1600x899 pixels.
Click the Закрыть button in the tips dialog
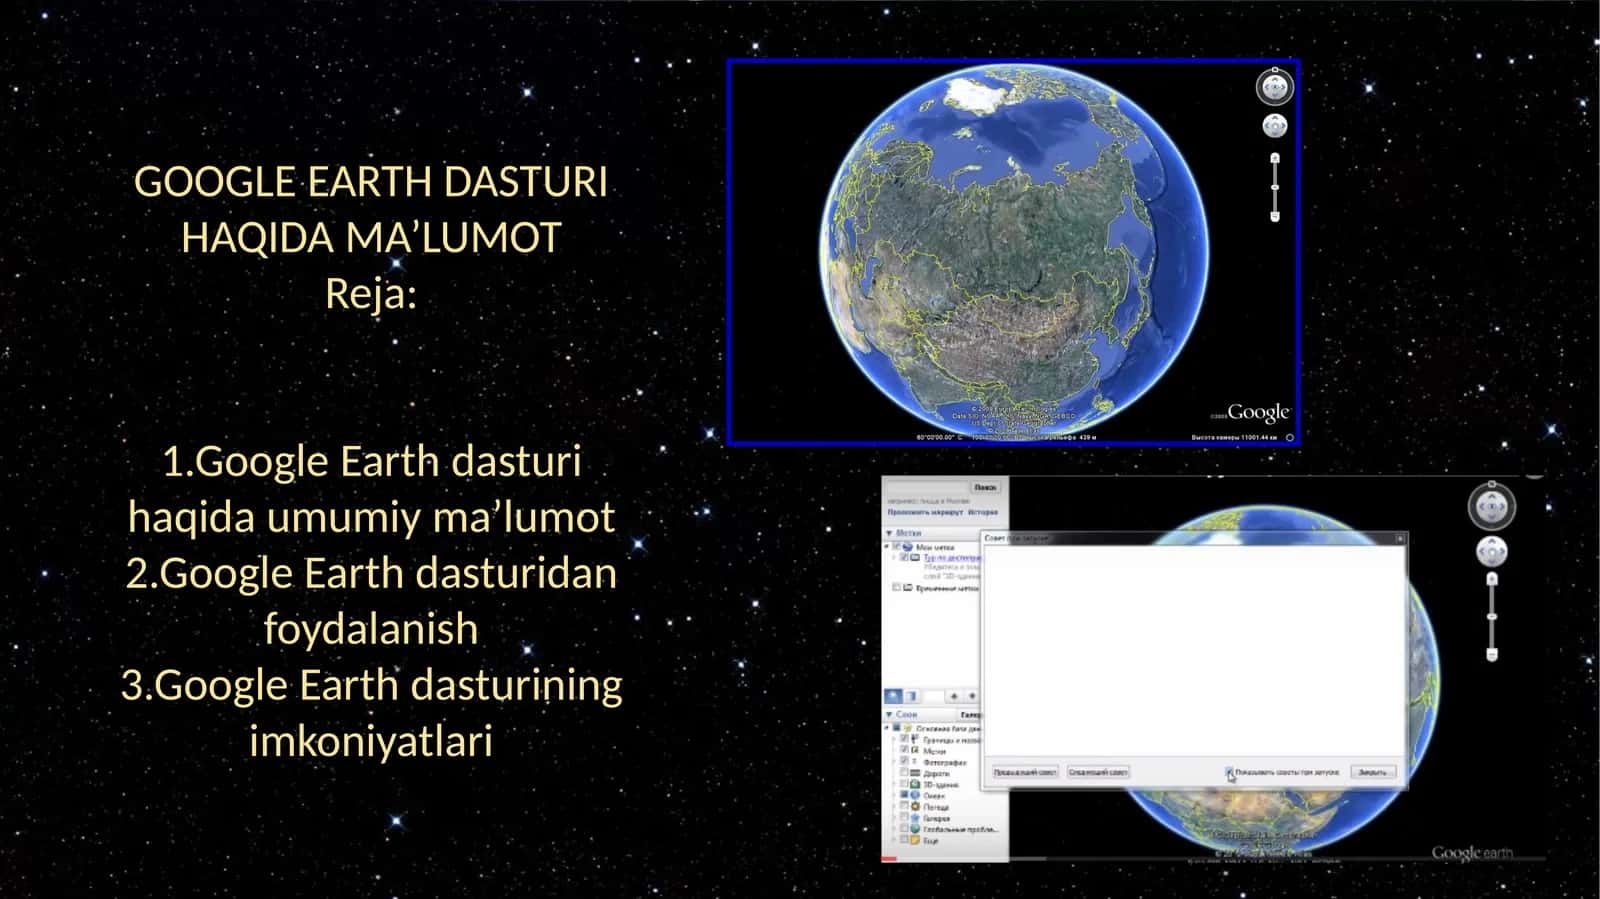[1372, 772]
